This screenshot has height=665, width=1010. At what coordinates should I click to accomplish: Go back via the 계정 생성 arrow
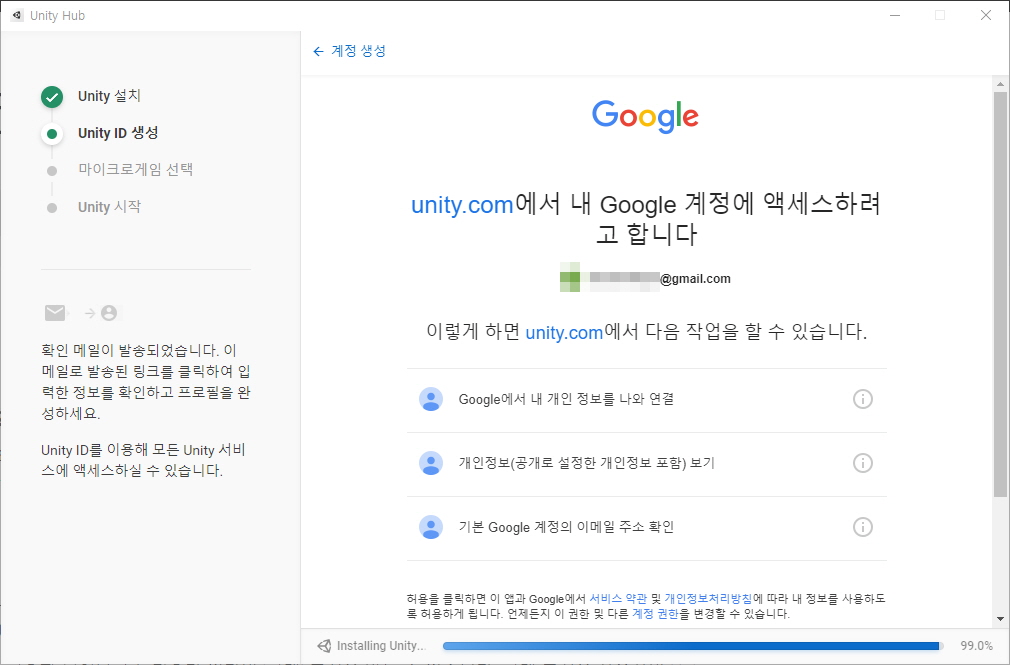tap(318, 52)
